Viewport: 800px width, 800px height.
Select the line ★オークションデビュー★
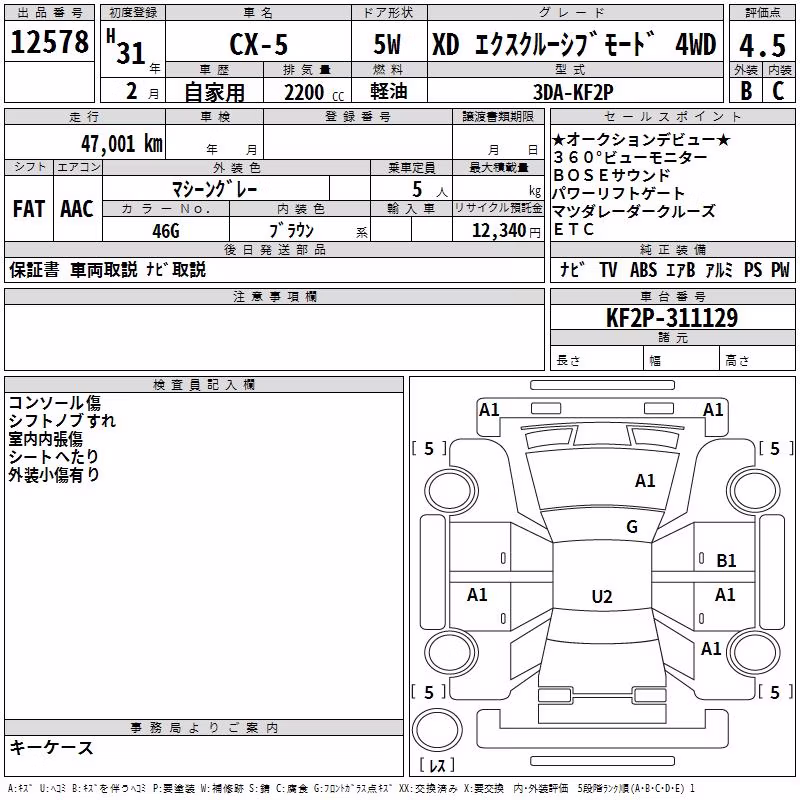click(x=641, y=139)
